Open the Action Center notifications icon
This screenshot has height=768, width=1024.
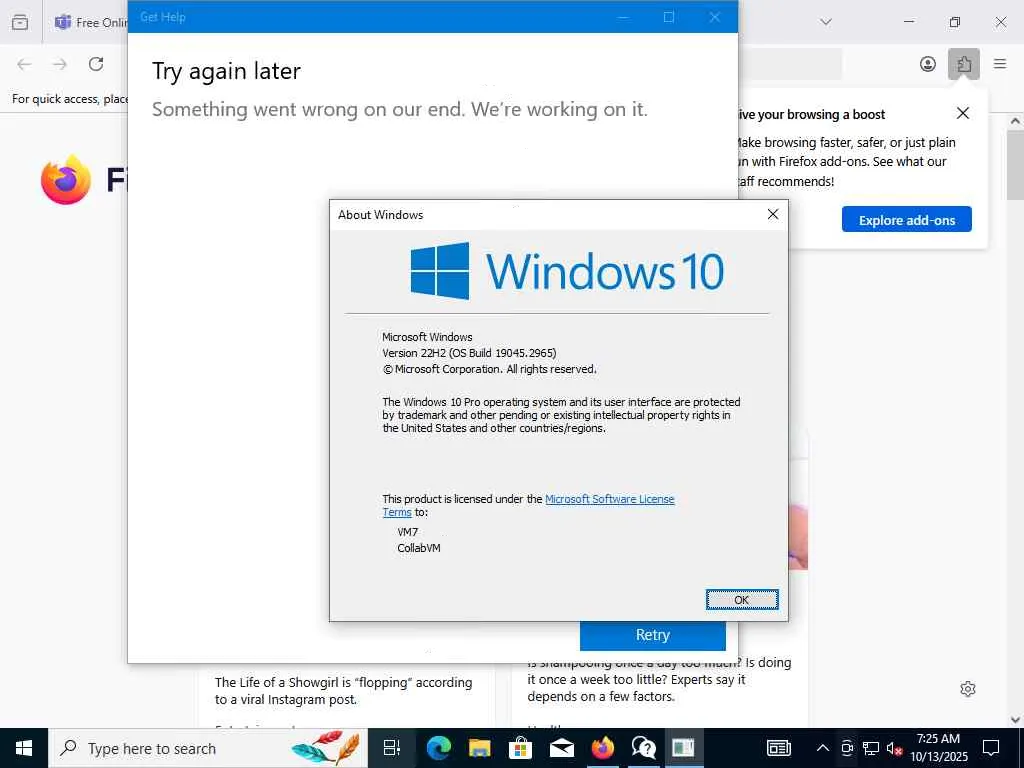tap(991, 748)
